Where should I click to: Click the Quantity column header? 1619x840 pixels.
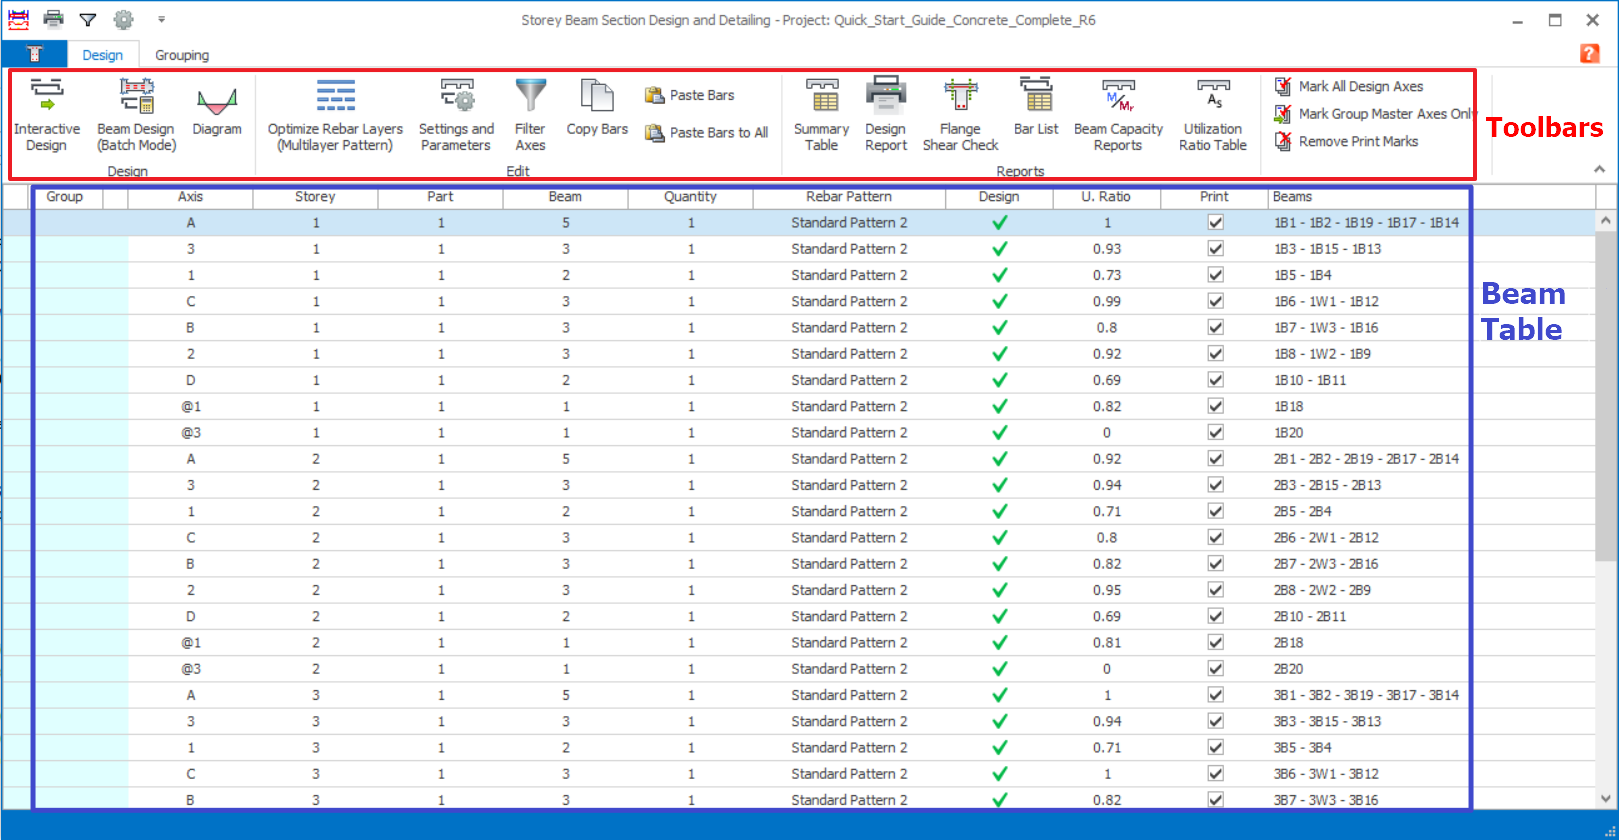pos(690,197)
